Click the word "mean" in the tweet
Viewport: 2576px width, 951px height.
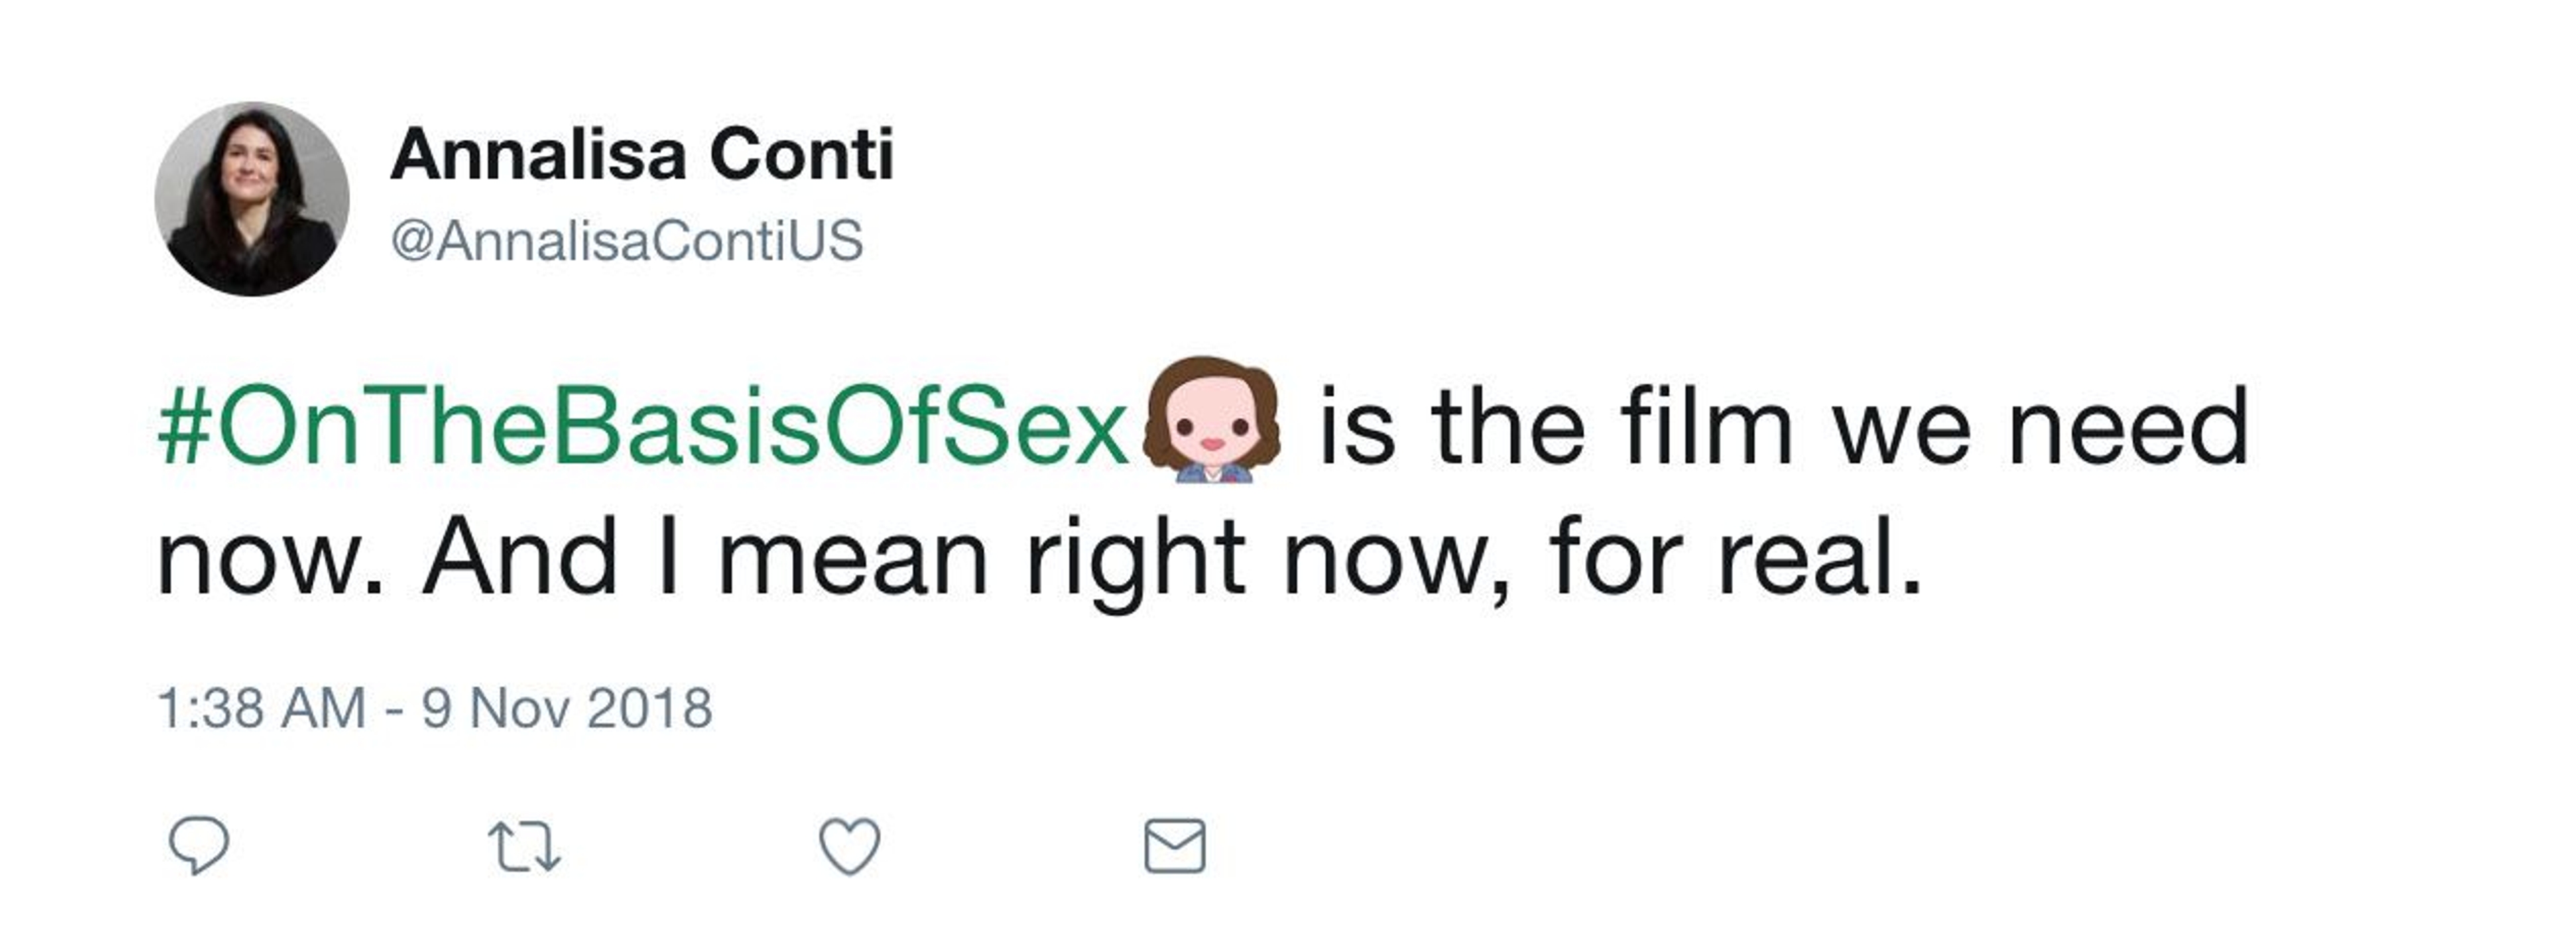pyautogui.click(x=853, y=558)
